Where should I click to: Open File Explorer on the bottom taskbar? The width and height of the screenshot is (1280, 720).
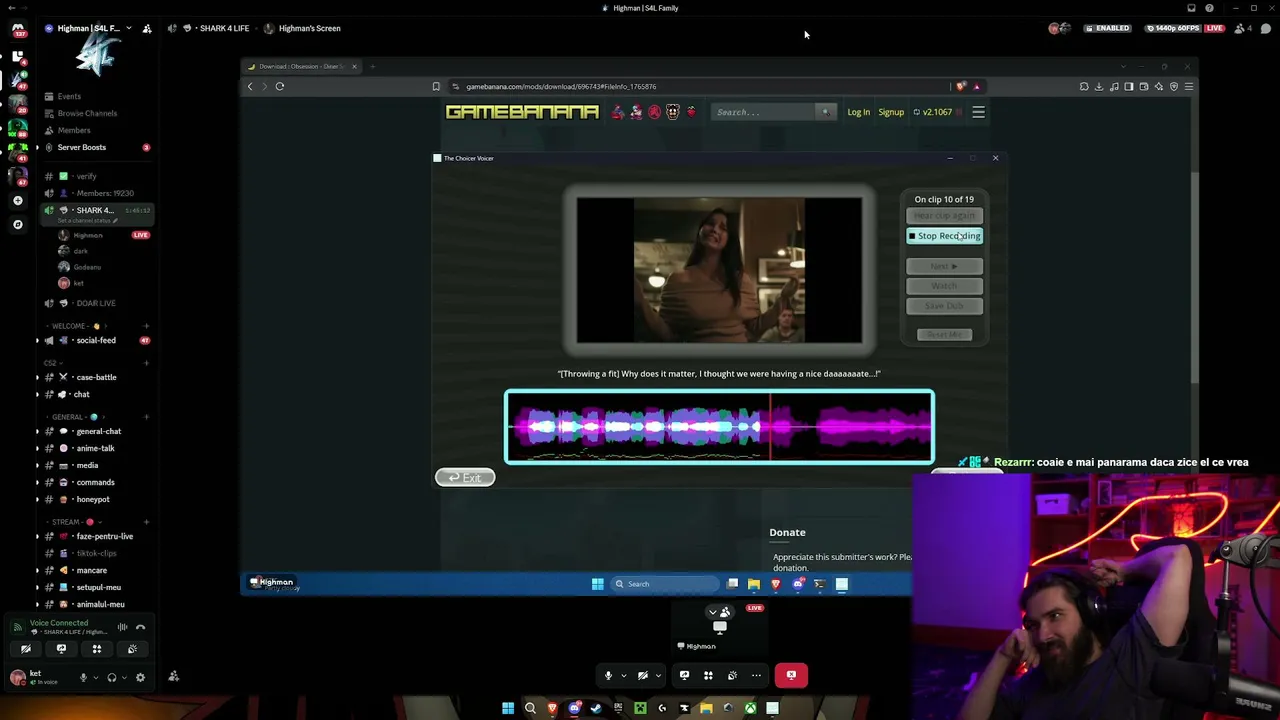(x=706, y=708)
